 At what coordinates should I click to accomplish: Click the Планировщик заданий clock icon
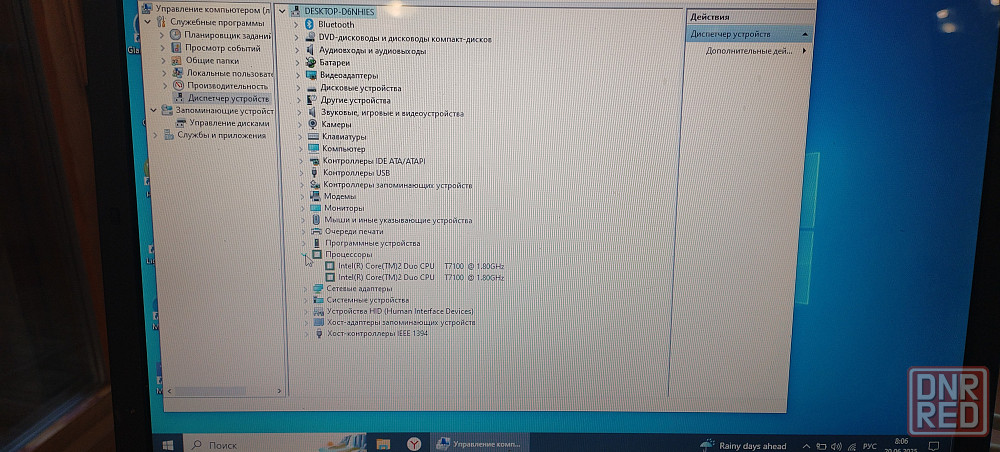pyautogui.click(x=175, y=35)
